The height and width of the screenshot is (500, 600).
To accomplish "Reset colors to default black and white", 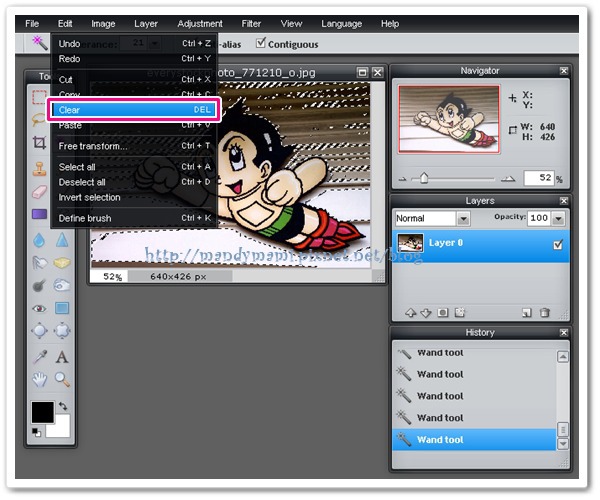I will pyautogui.click(x=36, y=432).
